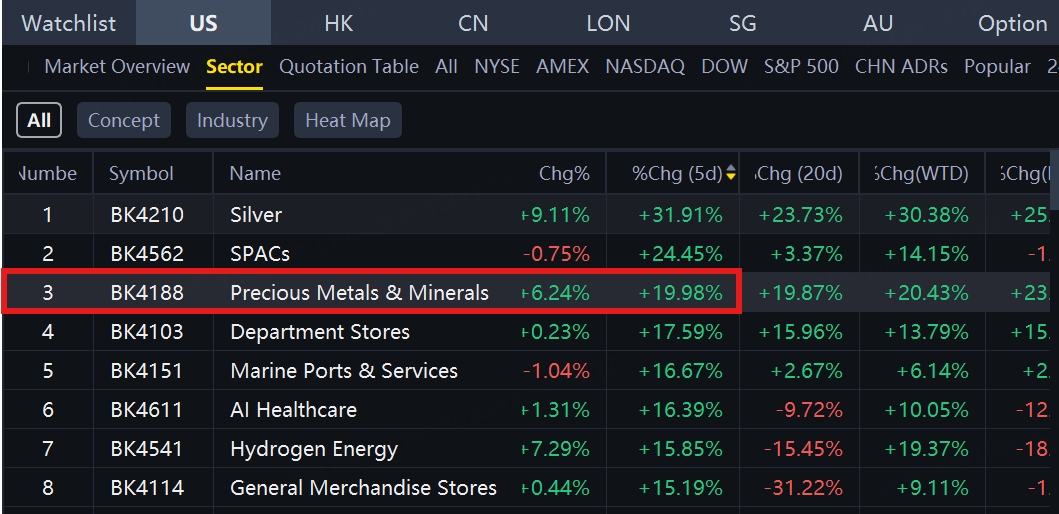1059x514 pixels.
Task: Open the Silver sector row
Action: pyautogui.click(x=256, y=215)
